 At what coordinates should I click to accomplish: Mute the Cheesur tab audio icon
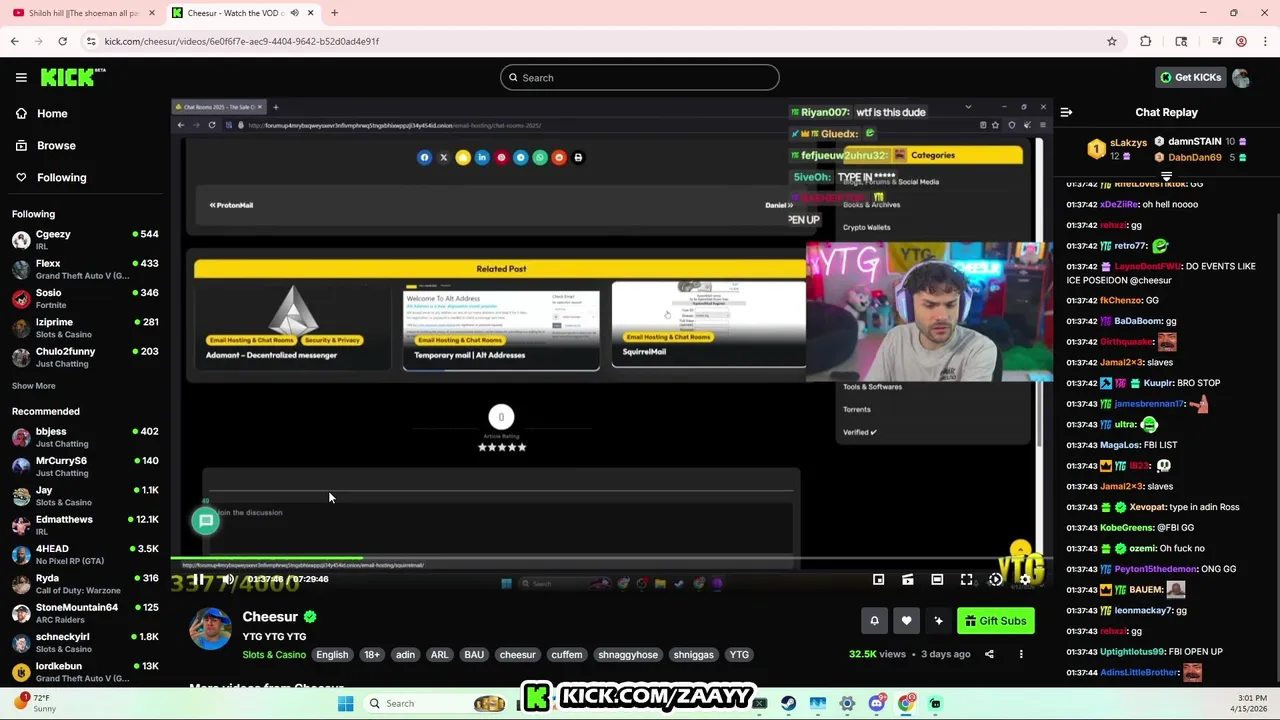pyautogui.click(x=294, y=13)
